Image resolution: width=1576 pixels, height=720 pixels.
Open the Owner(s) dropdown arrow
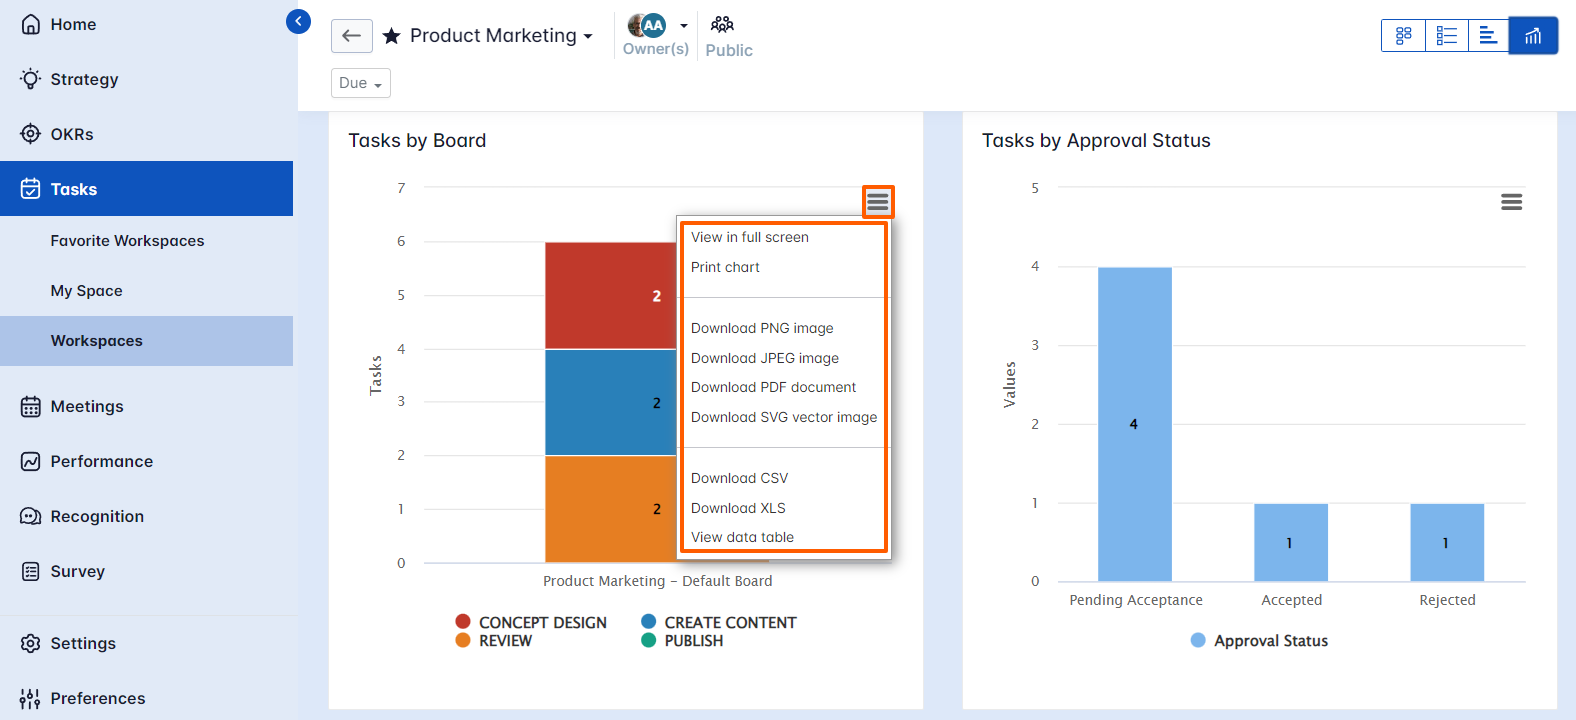click(x=682, y=25)
